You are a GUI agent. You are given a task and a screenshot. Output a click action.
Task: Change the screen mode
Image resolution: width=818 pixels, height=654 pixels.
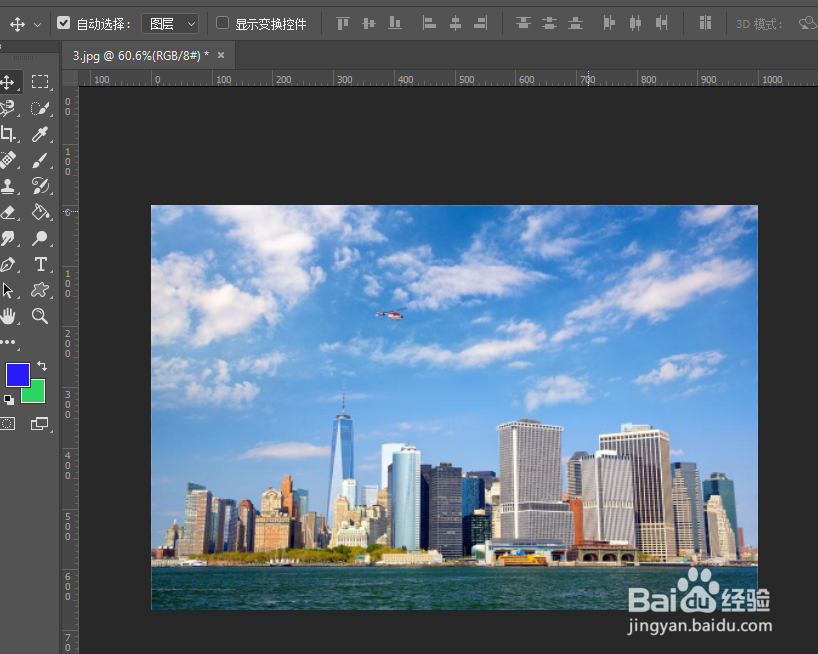point(40,423)
